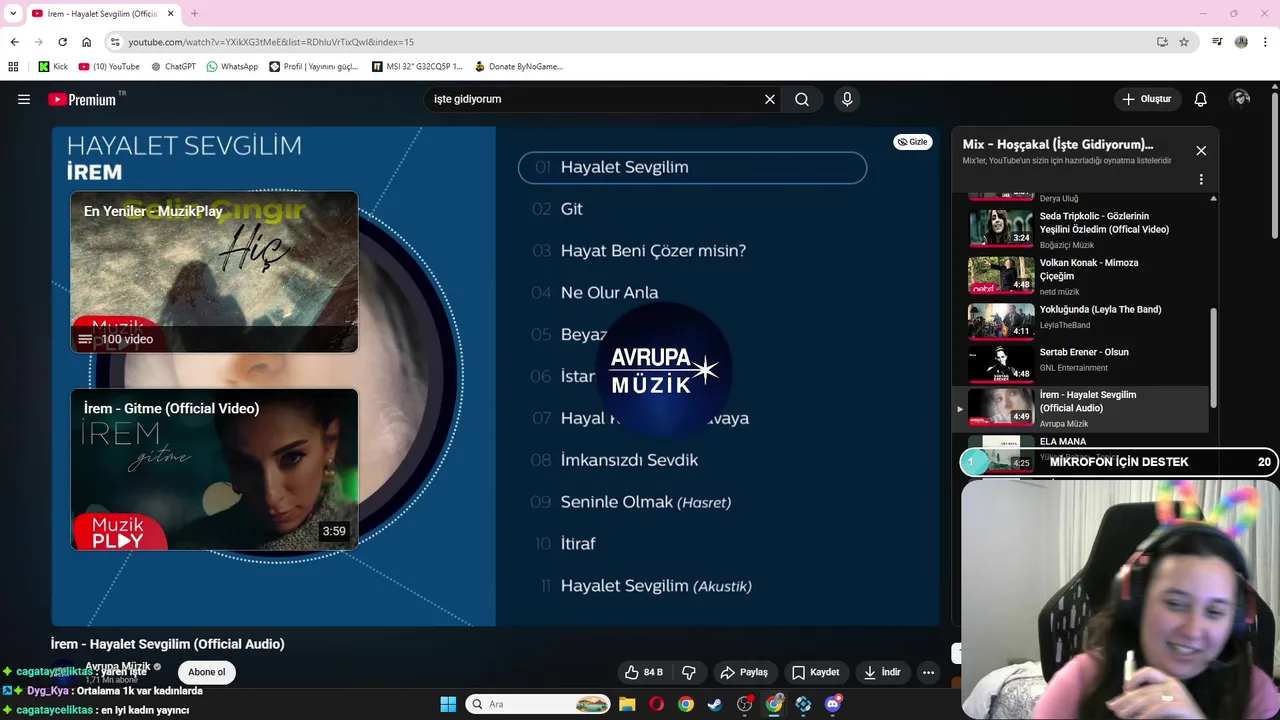Viewport: 1280px width, 720px height.
Task: Clear the search box with the X
Action: pos(770,99)
